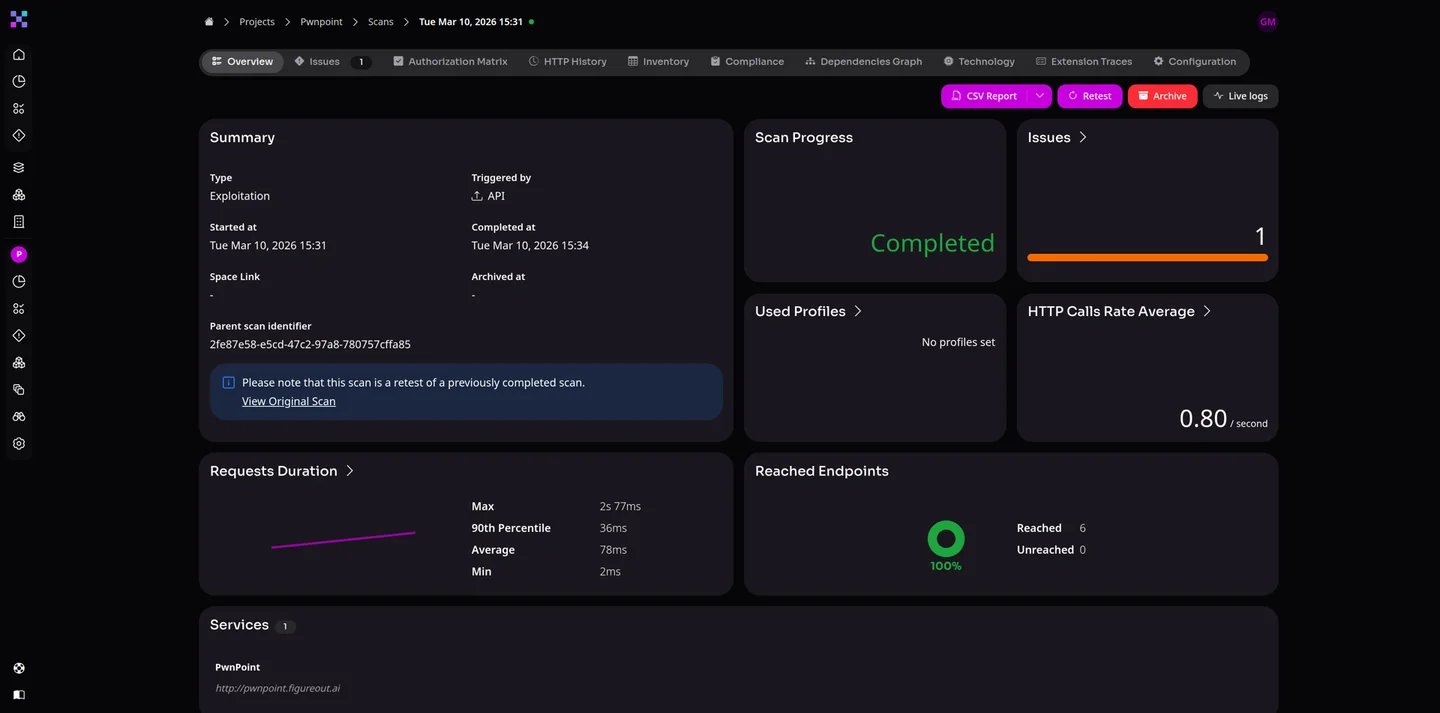1440x713 pixels.
Task: Click the orange Issues progress bar
Action: 1147,257
